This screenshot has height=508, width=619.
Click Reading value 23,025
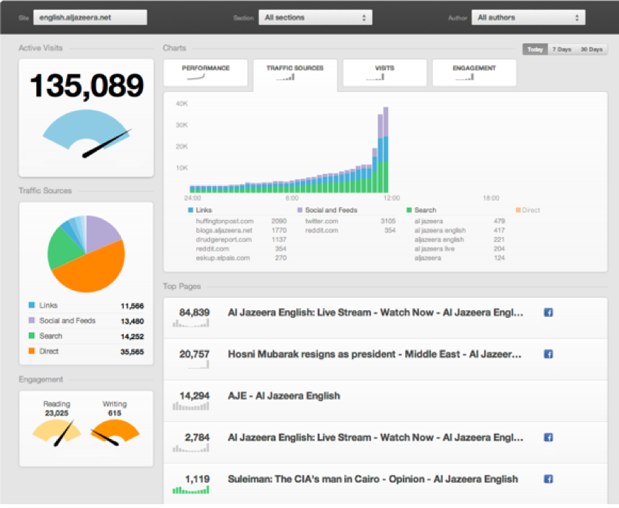(56, 413)
